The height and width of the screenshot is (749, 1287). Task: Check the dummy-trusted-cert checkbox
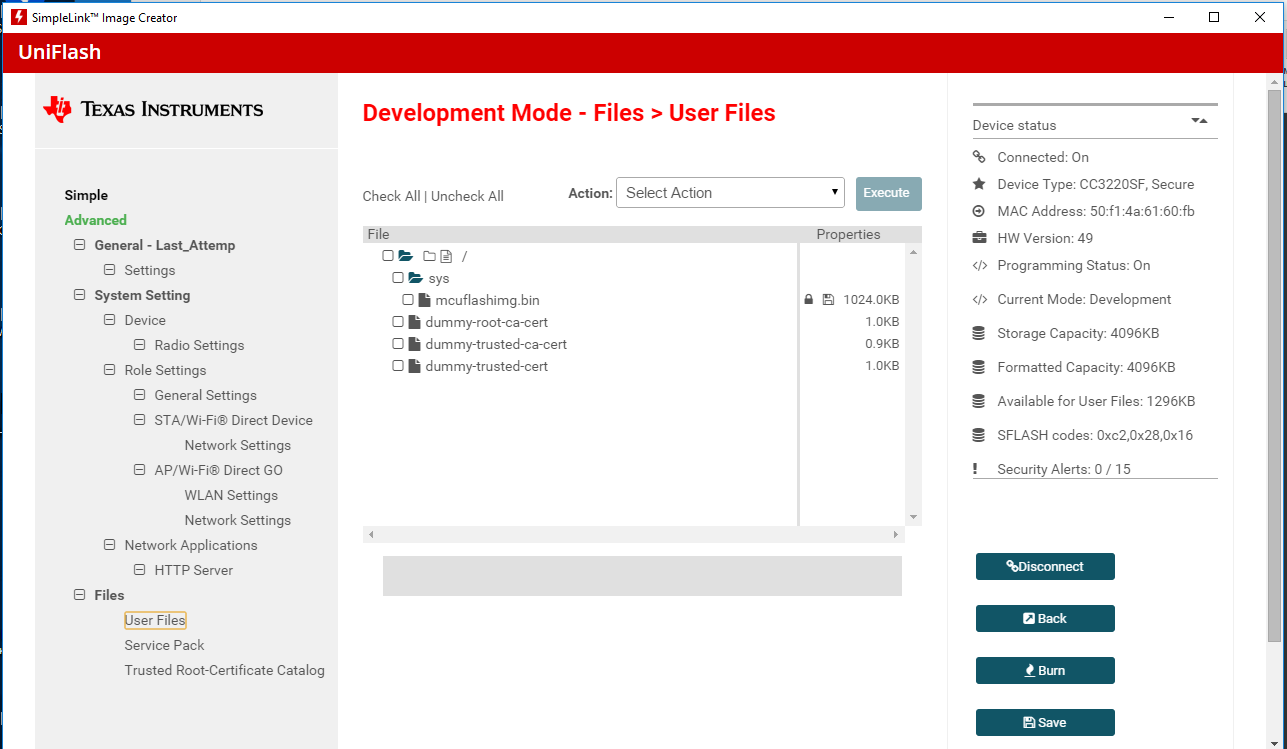398,366
